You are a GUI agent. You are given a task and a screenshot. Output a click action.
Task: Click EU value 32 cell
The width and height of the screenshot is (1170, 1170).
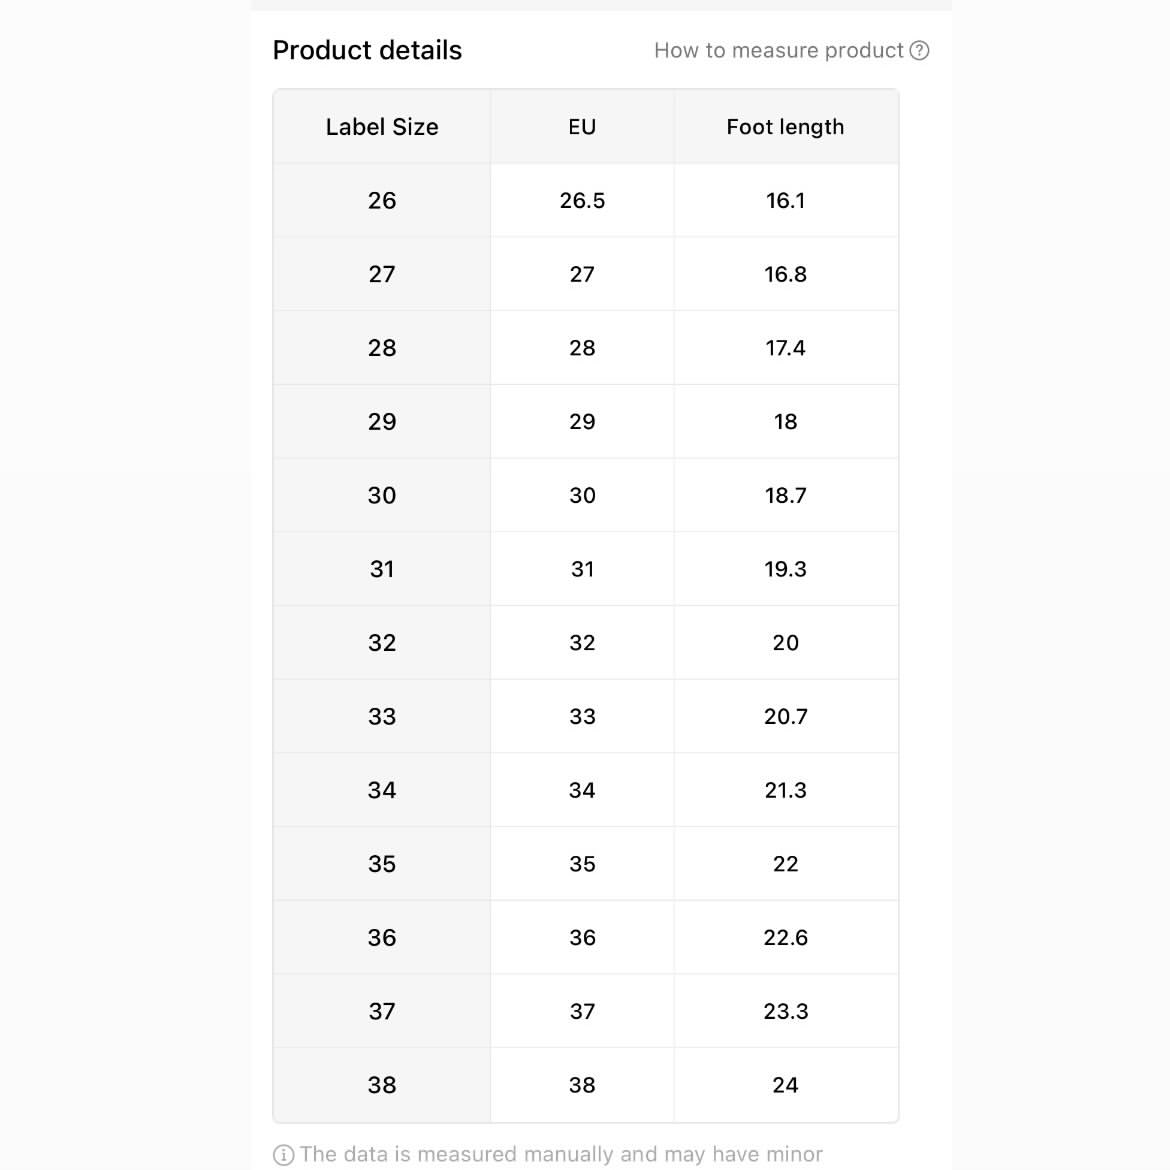[x=582, y=643]
